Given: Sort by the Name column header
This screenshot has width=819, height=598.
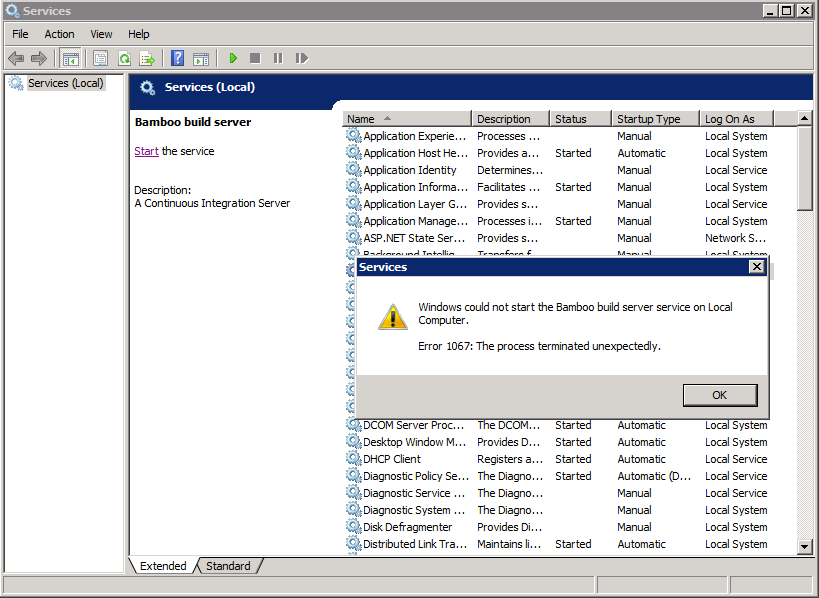Looking at the screenshot, I should [407, 119].
